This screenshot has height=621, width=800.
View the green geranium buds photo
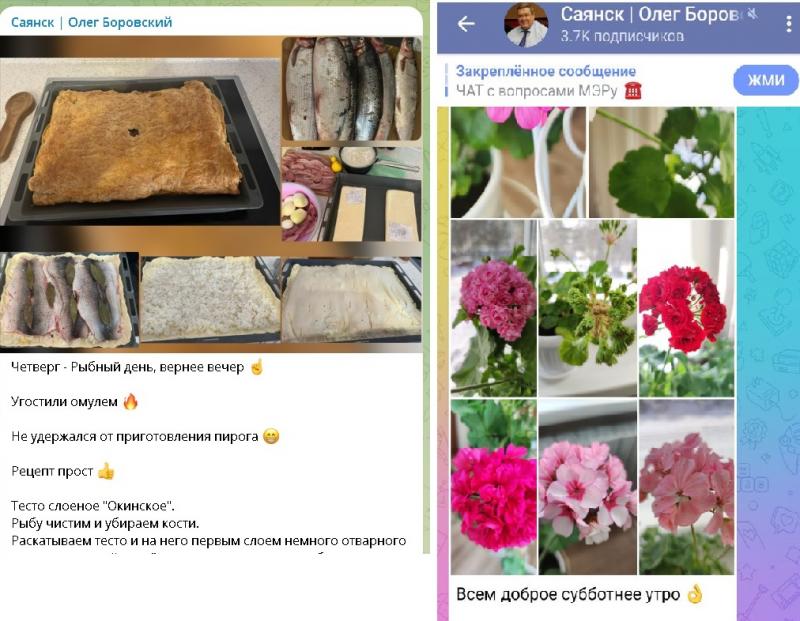tap(588, 308)
